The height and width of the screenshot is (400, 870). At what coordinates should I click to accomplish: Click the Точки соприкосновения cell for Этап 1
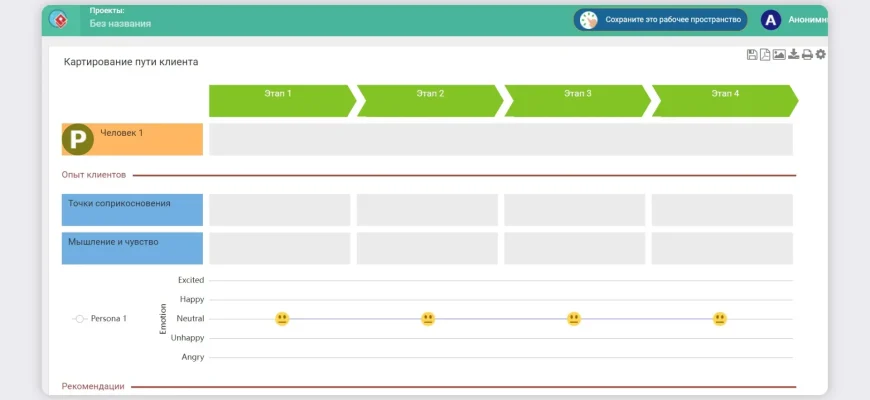279,210
